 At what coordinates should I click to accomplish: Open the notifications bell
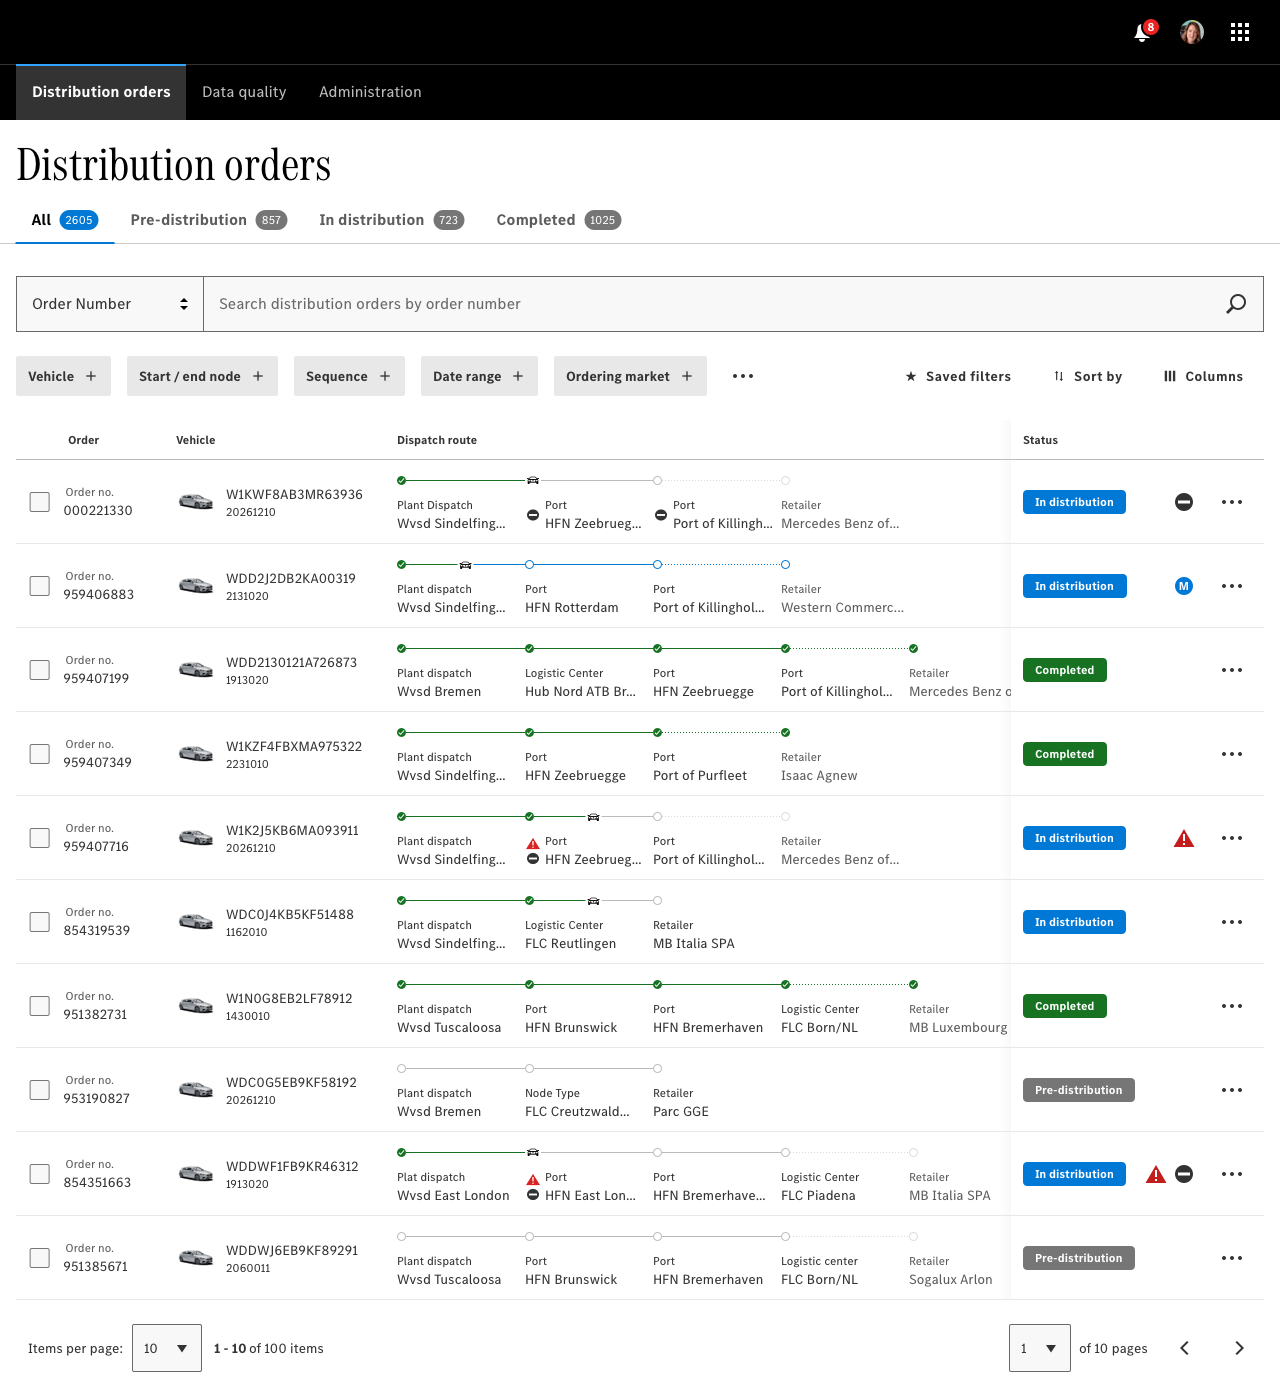(x=1142, y=33)
